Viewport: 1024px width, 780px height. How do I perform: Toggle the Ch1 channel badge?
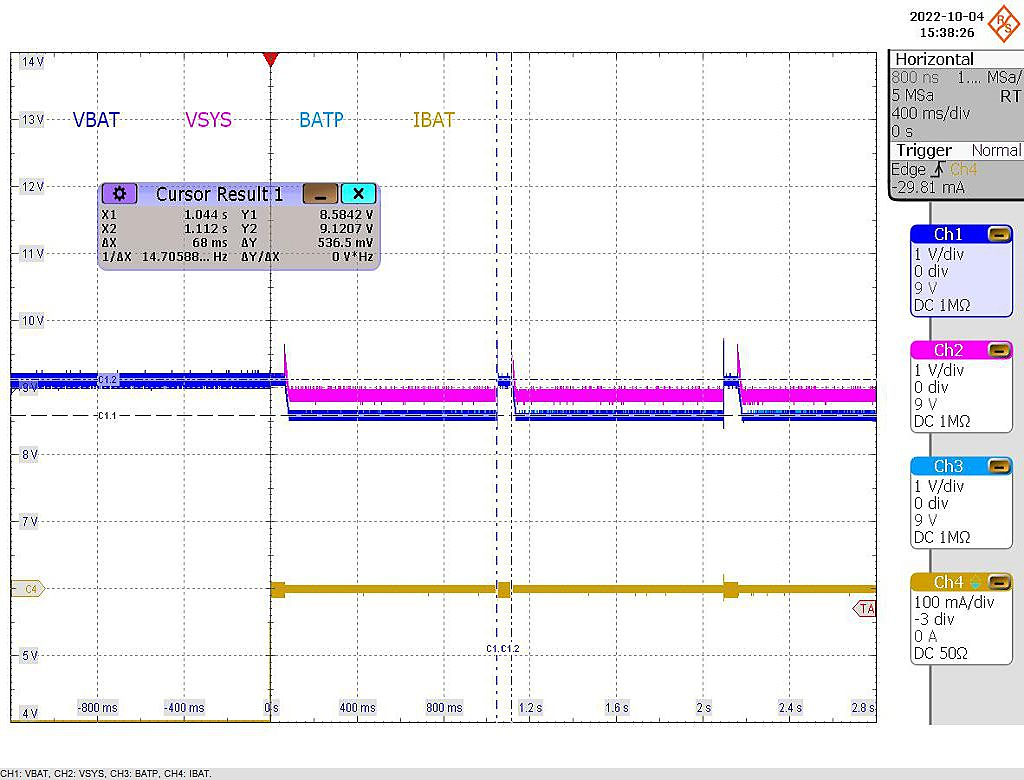coord(948,233)
